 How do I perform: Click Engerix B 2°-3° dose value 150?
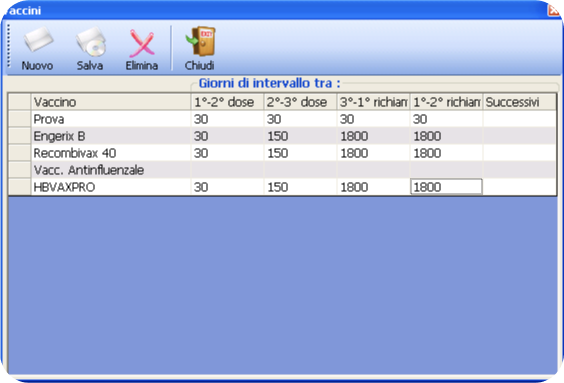300,136
